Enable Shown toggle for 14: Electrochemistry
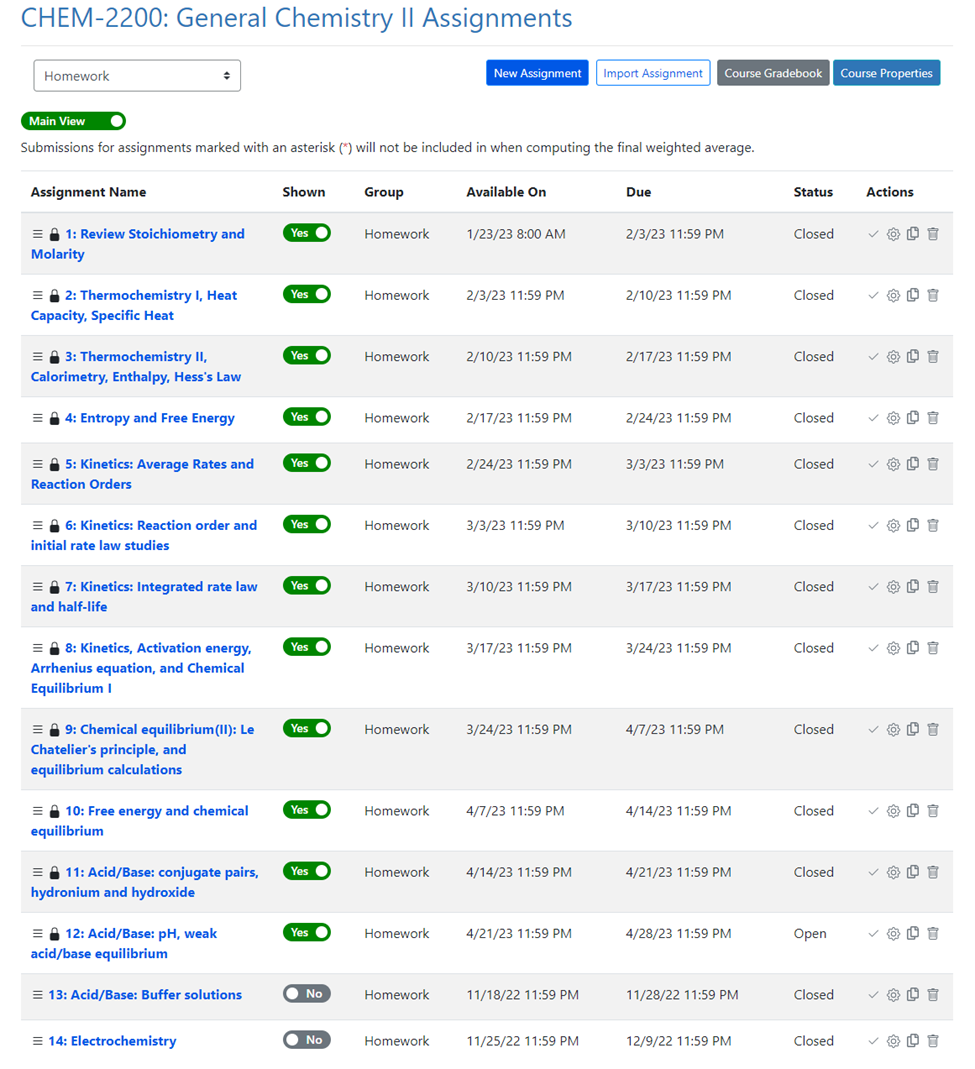 pyautogui.click(x=306, y=1040)
